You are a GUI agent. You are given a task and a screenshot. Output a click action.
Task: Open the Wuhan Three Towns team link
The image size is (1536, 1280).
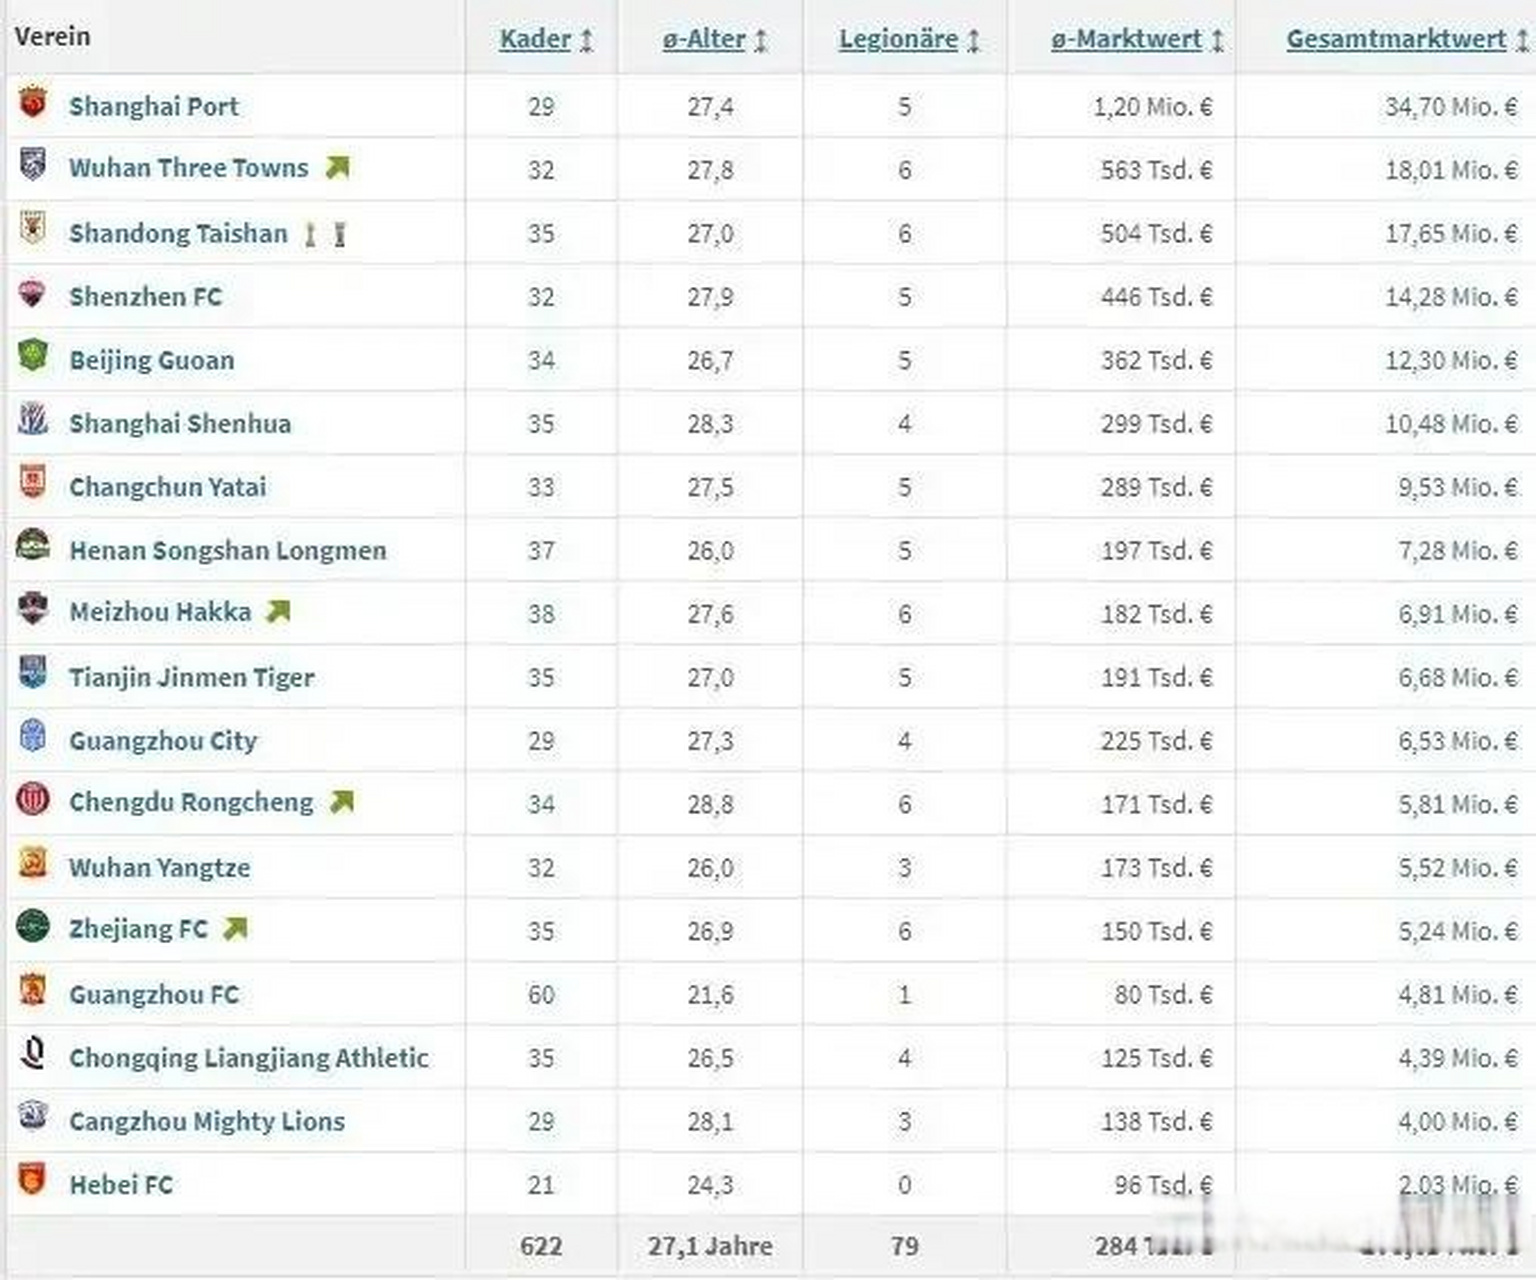click(x=189, y=168)
